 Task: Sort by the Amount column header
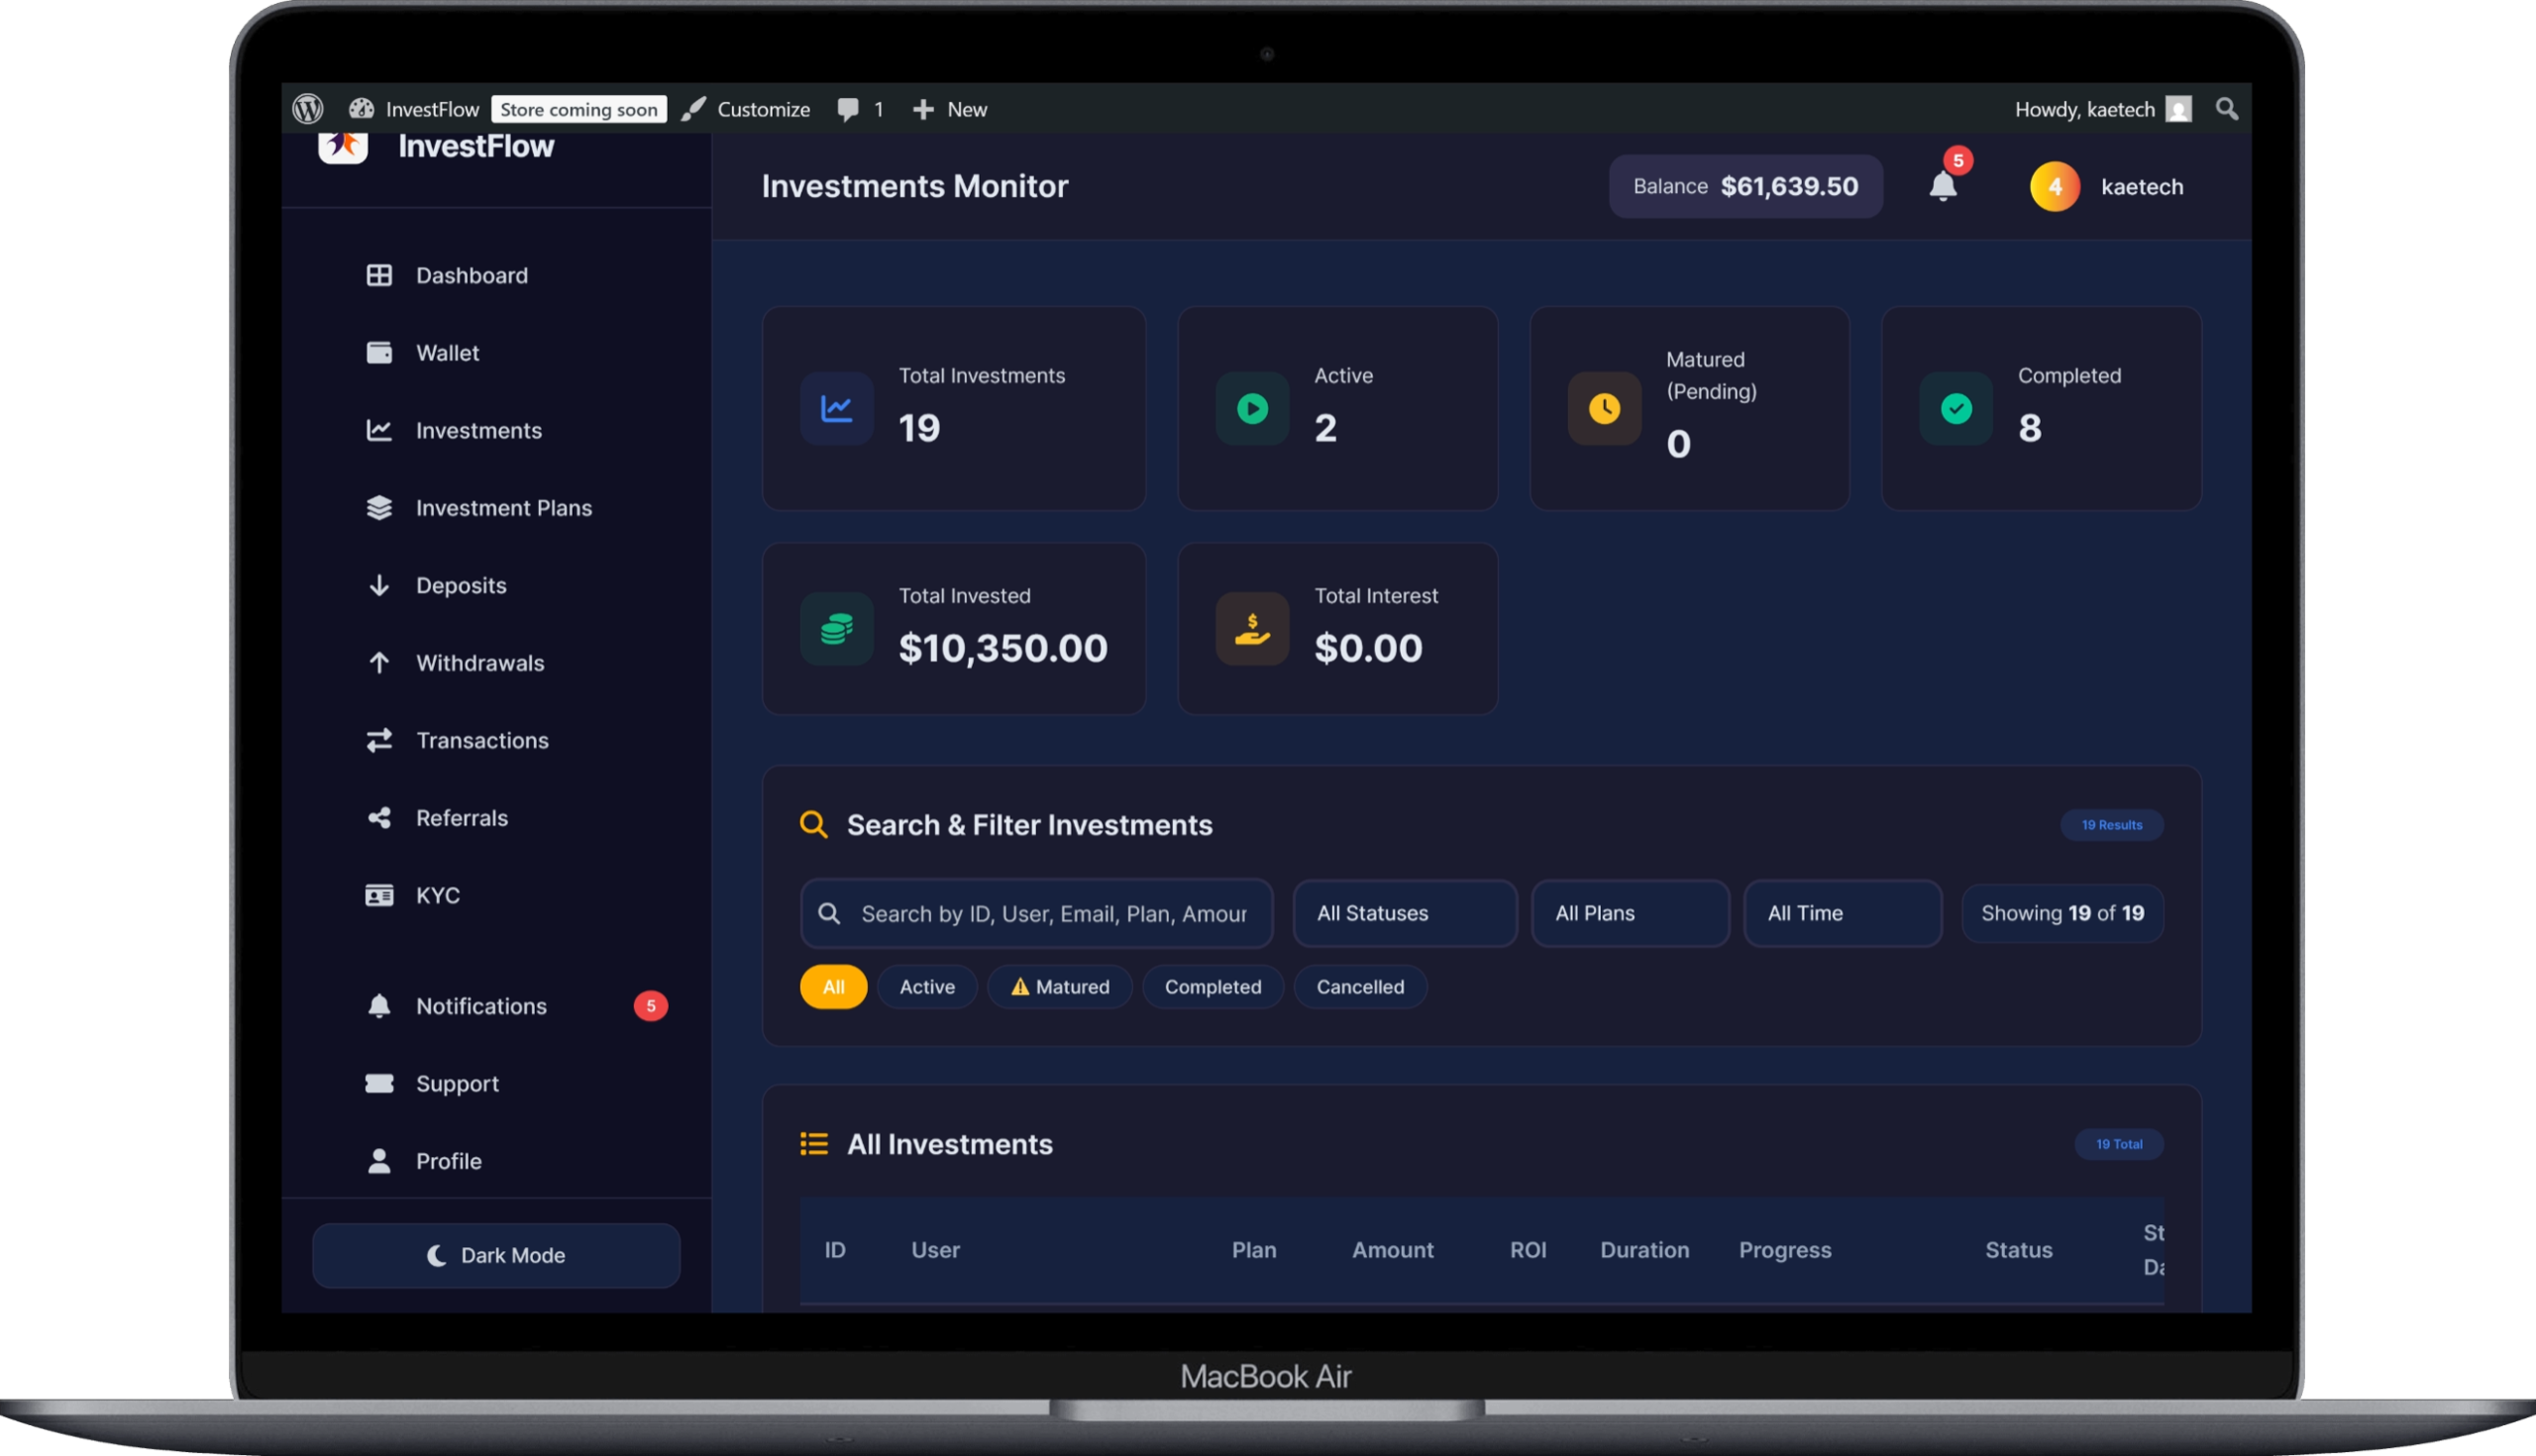[x=1392, y=1250]
